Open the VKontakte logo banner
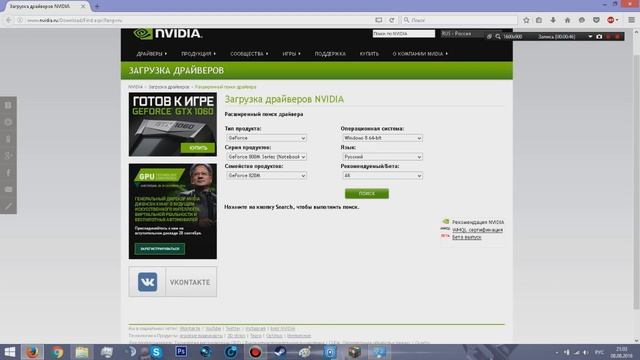The image size is (640, 360). click(173, 282)
